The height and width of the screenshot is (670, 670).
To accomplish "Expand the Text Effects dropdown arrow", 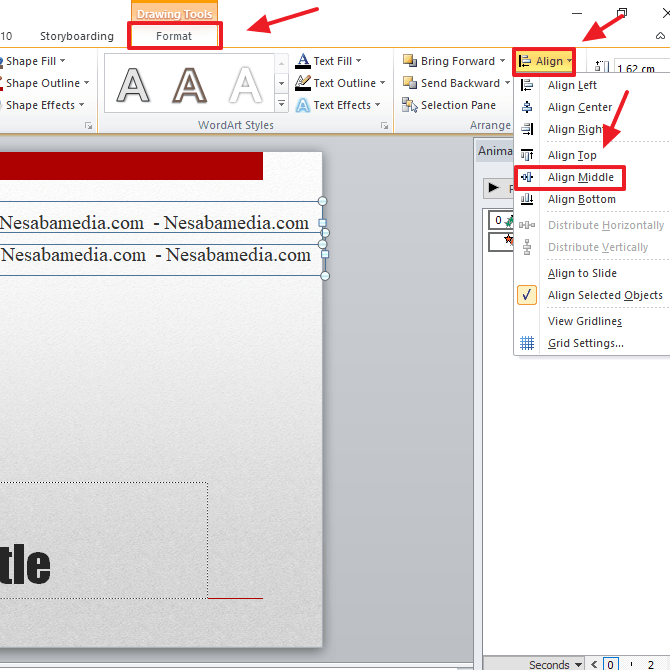I will pyautogui.click(x=377, y=105).
